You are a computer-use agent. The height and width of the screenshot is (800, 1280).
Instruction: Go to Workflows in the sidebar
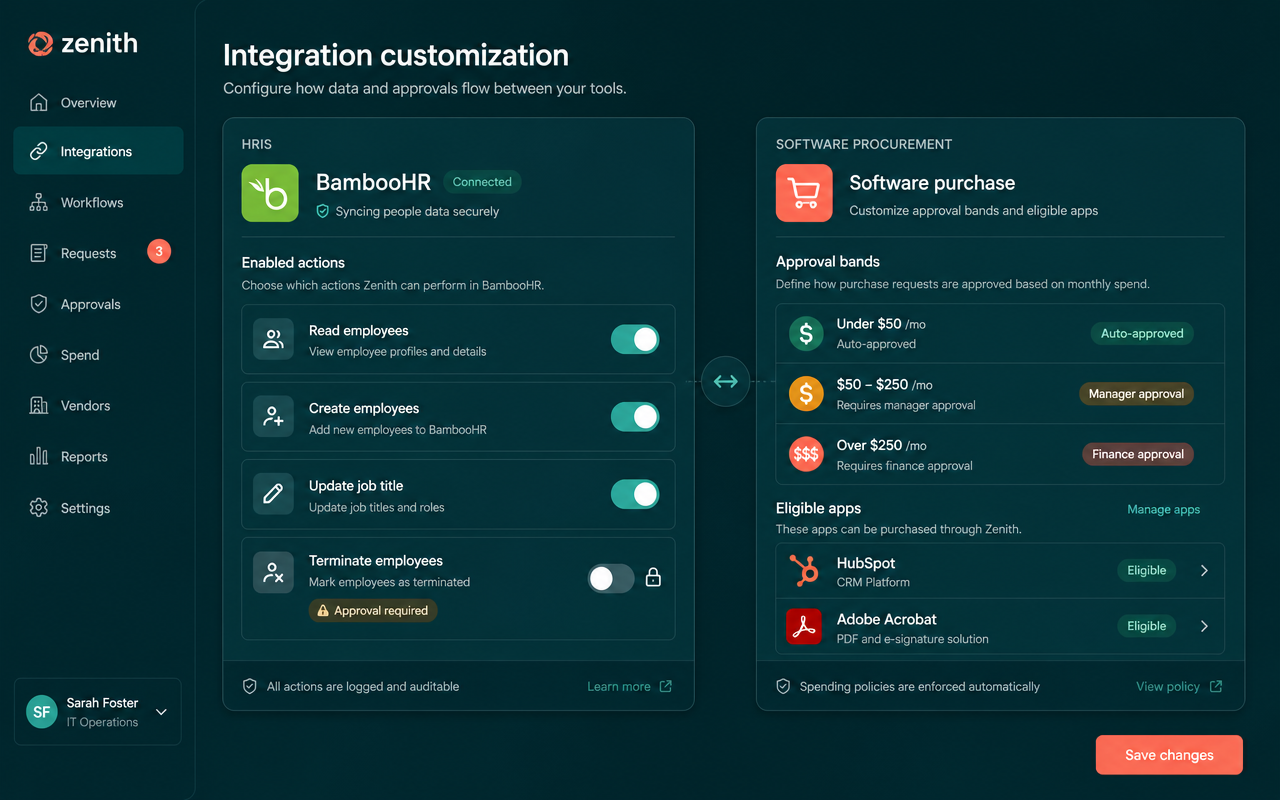point(98,202)
